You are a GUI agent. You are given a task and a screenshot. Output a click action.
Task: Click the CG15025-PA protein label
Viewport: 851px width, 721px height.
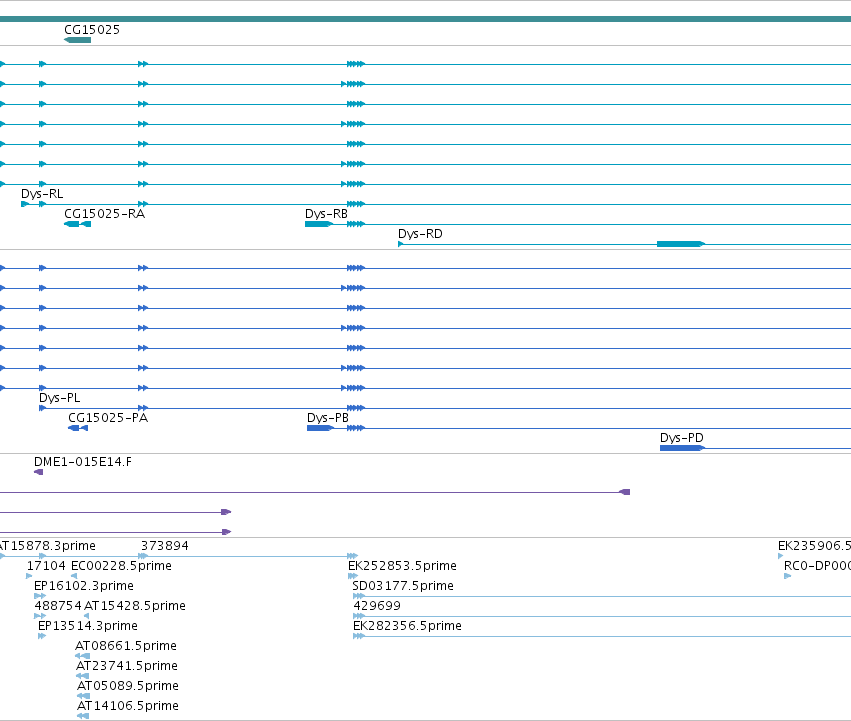pyautogui.click(x=108, y=418)
